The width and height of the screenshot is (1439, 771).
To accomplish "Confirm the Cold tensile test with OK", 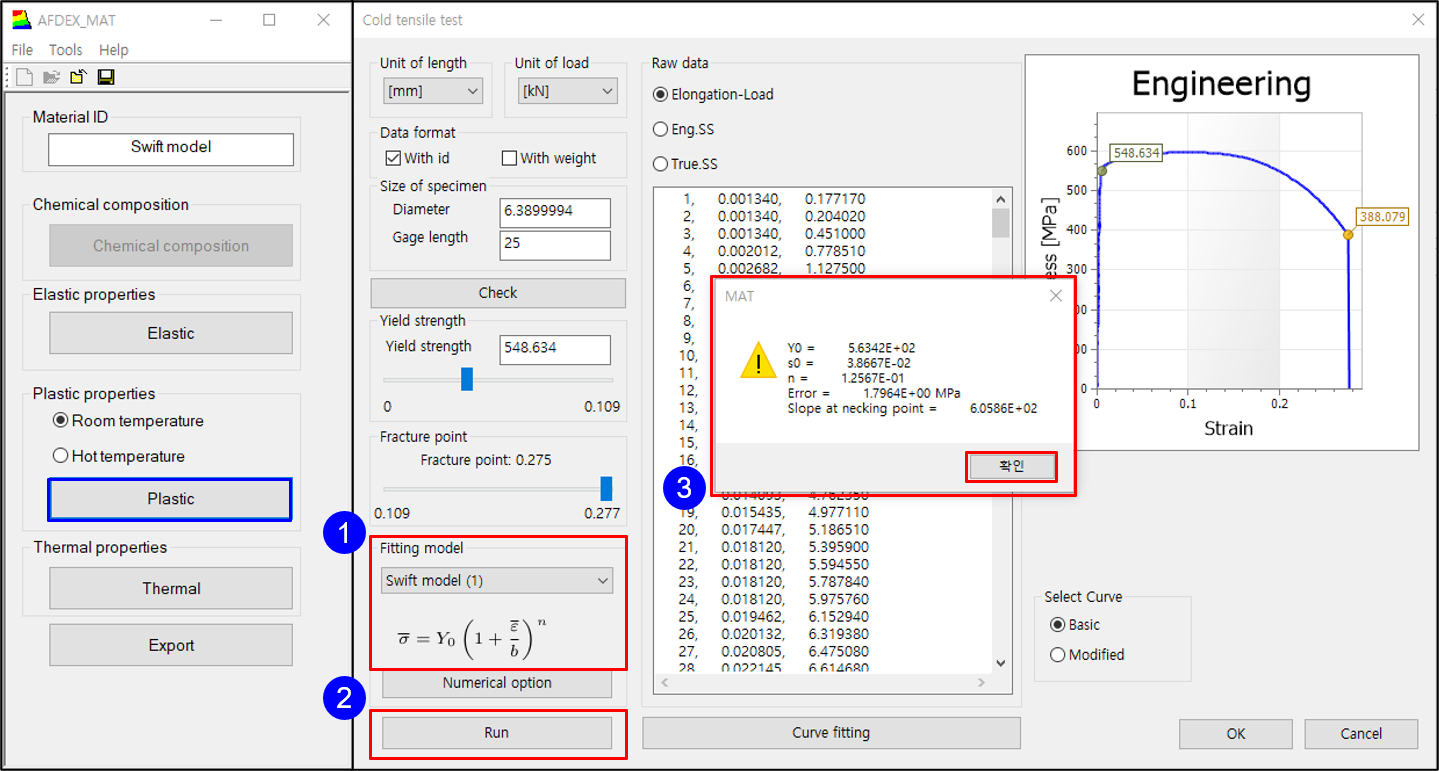I will click(x=1236, y=734).
